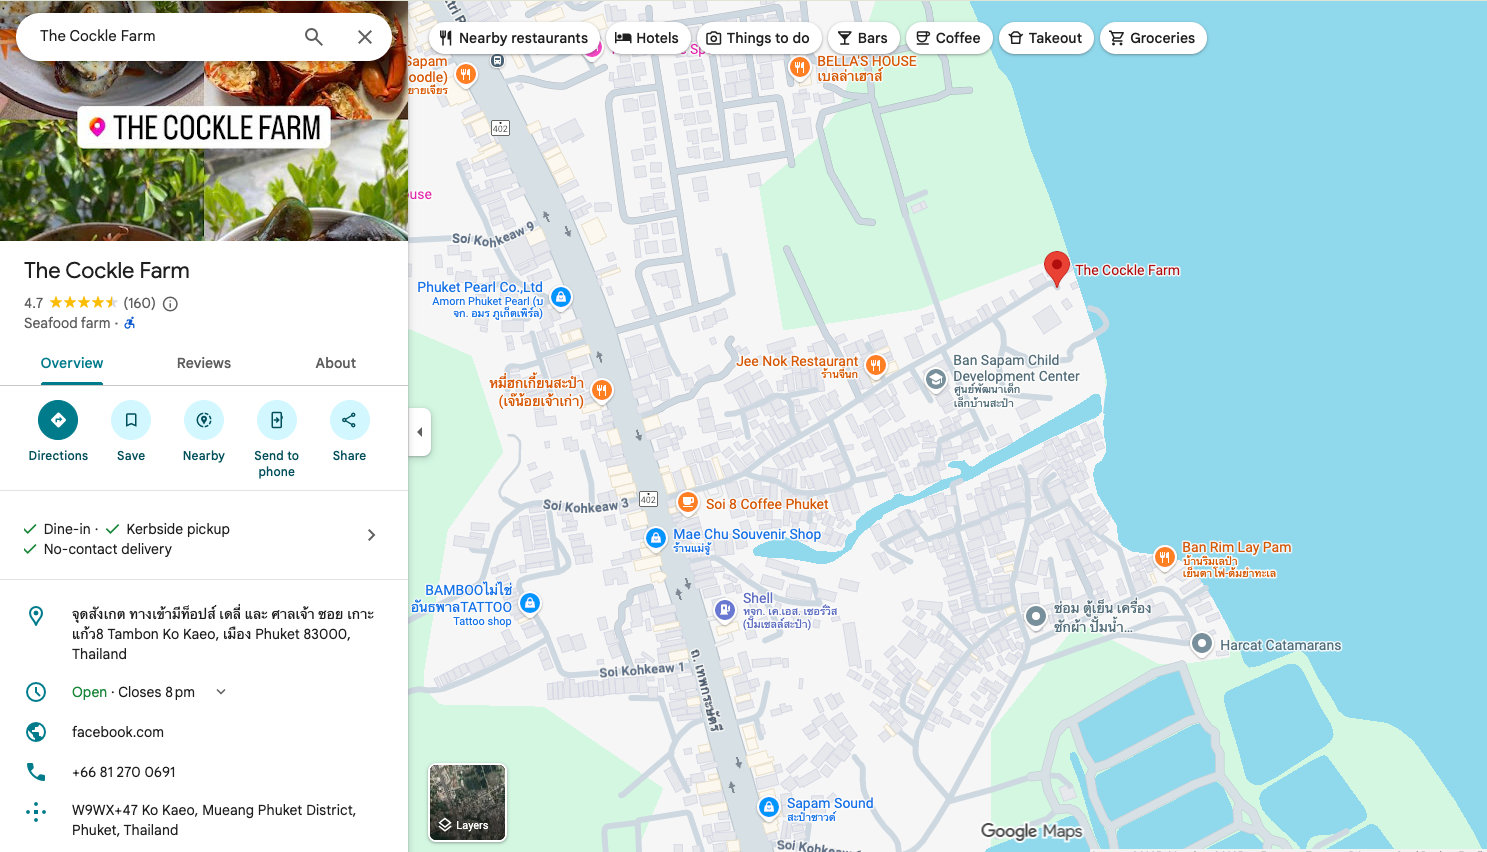The height and width of the screenshot is (852, 1487).
Task: Click the Seafood farm category label
Action: pos(67,323)
